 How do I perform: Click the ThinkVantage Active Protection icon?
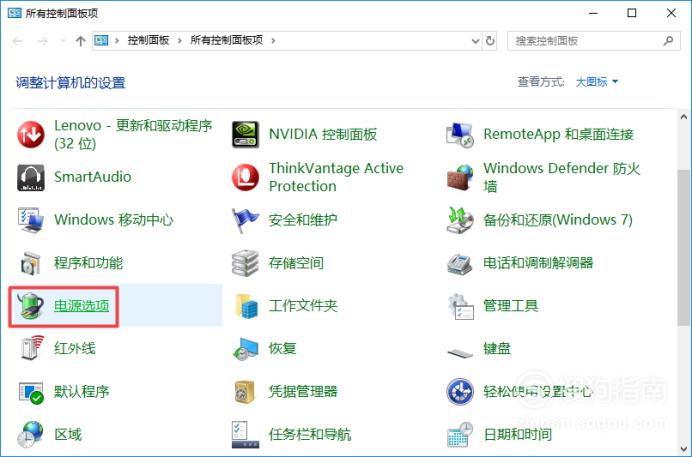245,177
